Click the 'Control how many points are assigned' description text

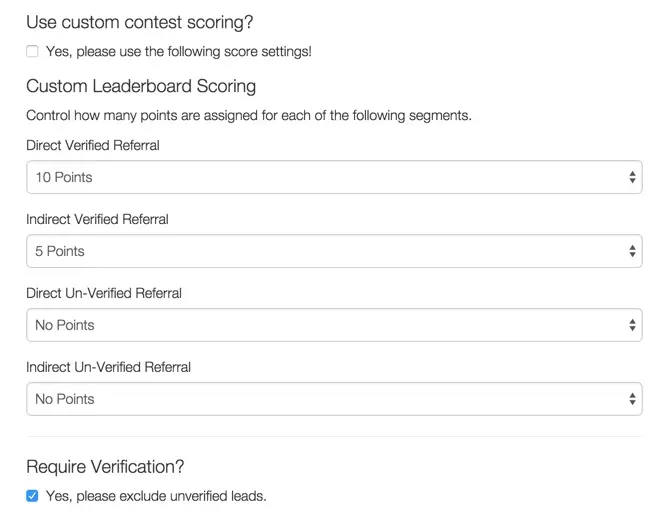[248, 115]
